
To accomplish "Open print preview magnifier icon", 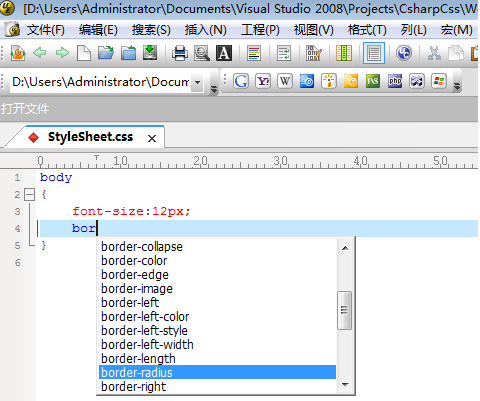I will (x=202, y=53).
